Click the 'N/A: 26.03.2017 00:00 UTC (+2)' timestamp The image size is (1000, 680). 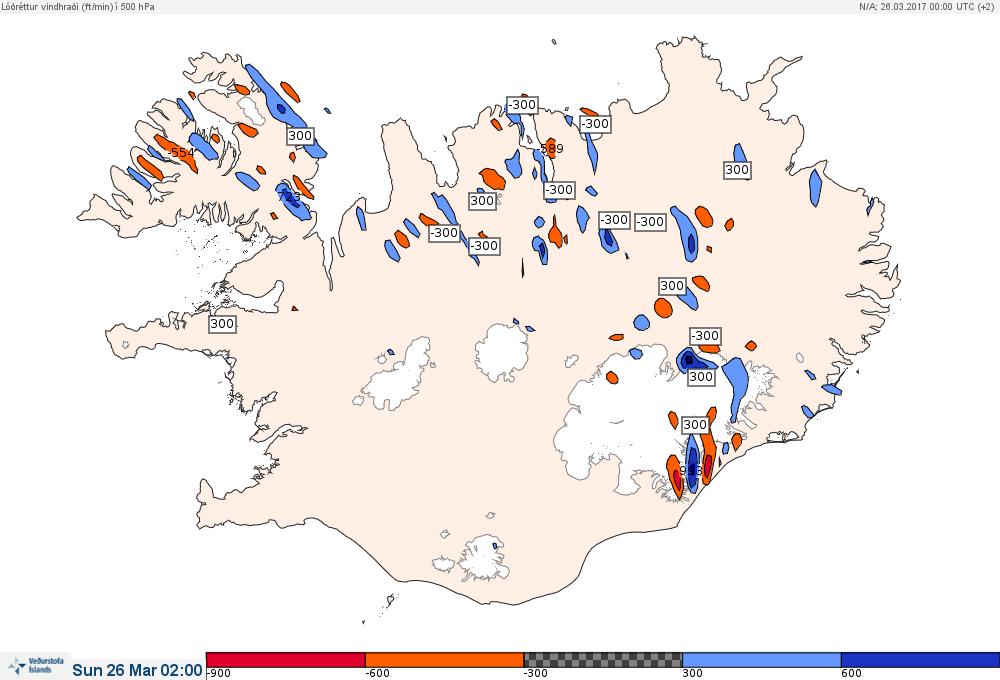(925, 6)
